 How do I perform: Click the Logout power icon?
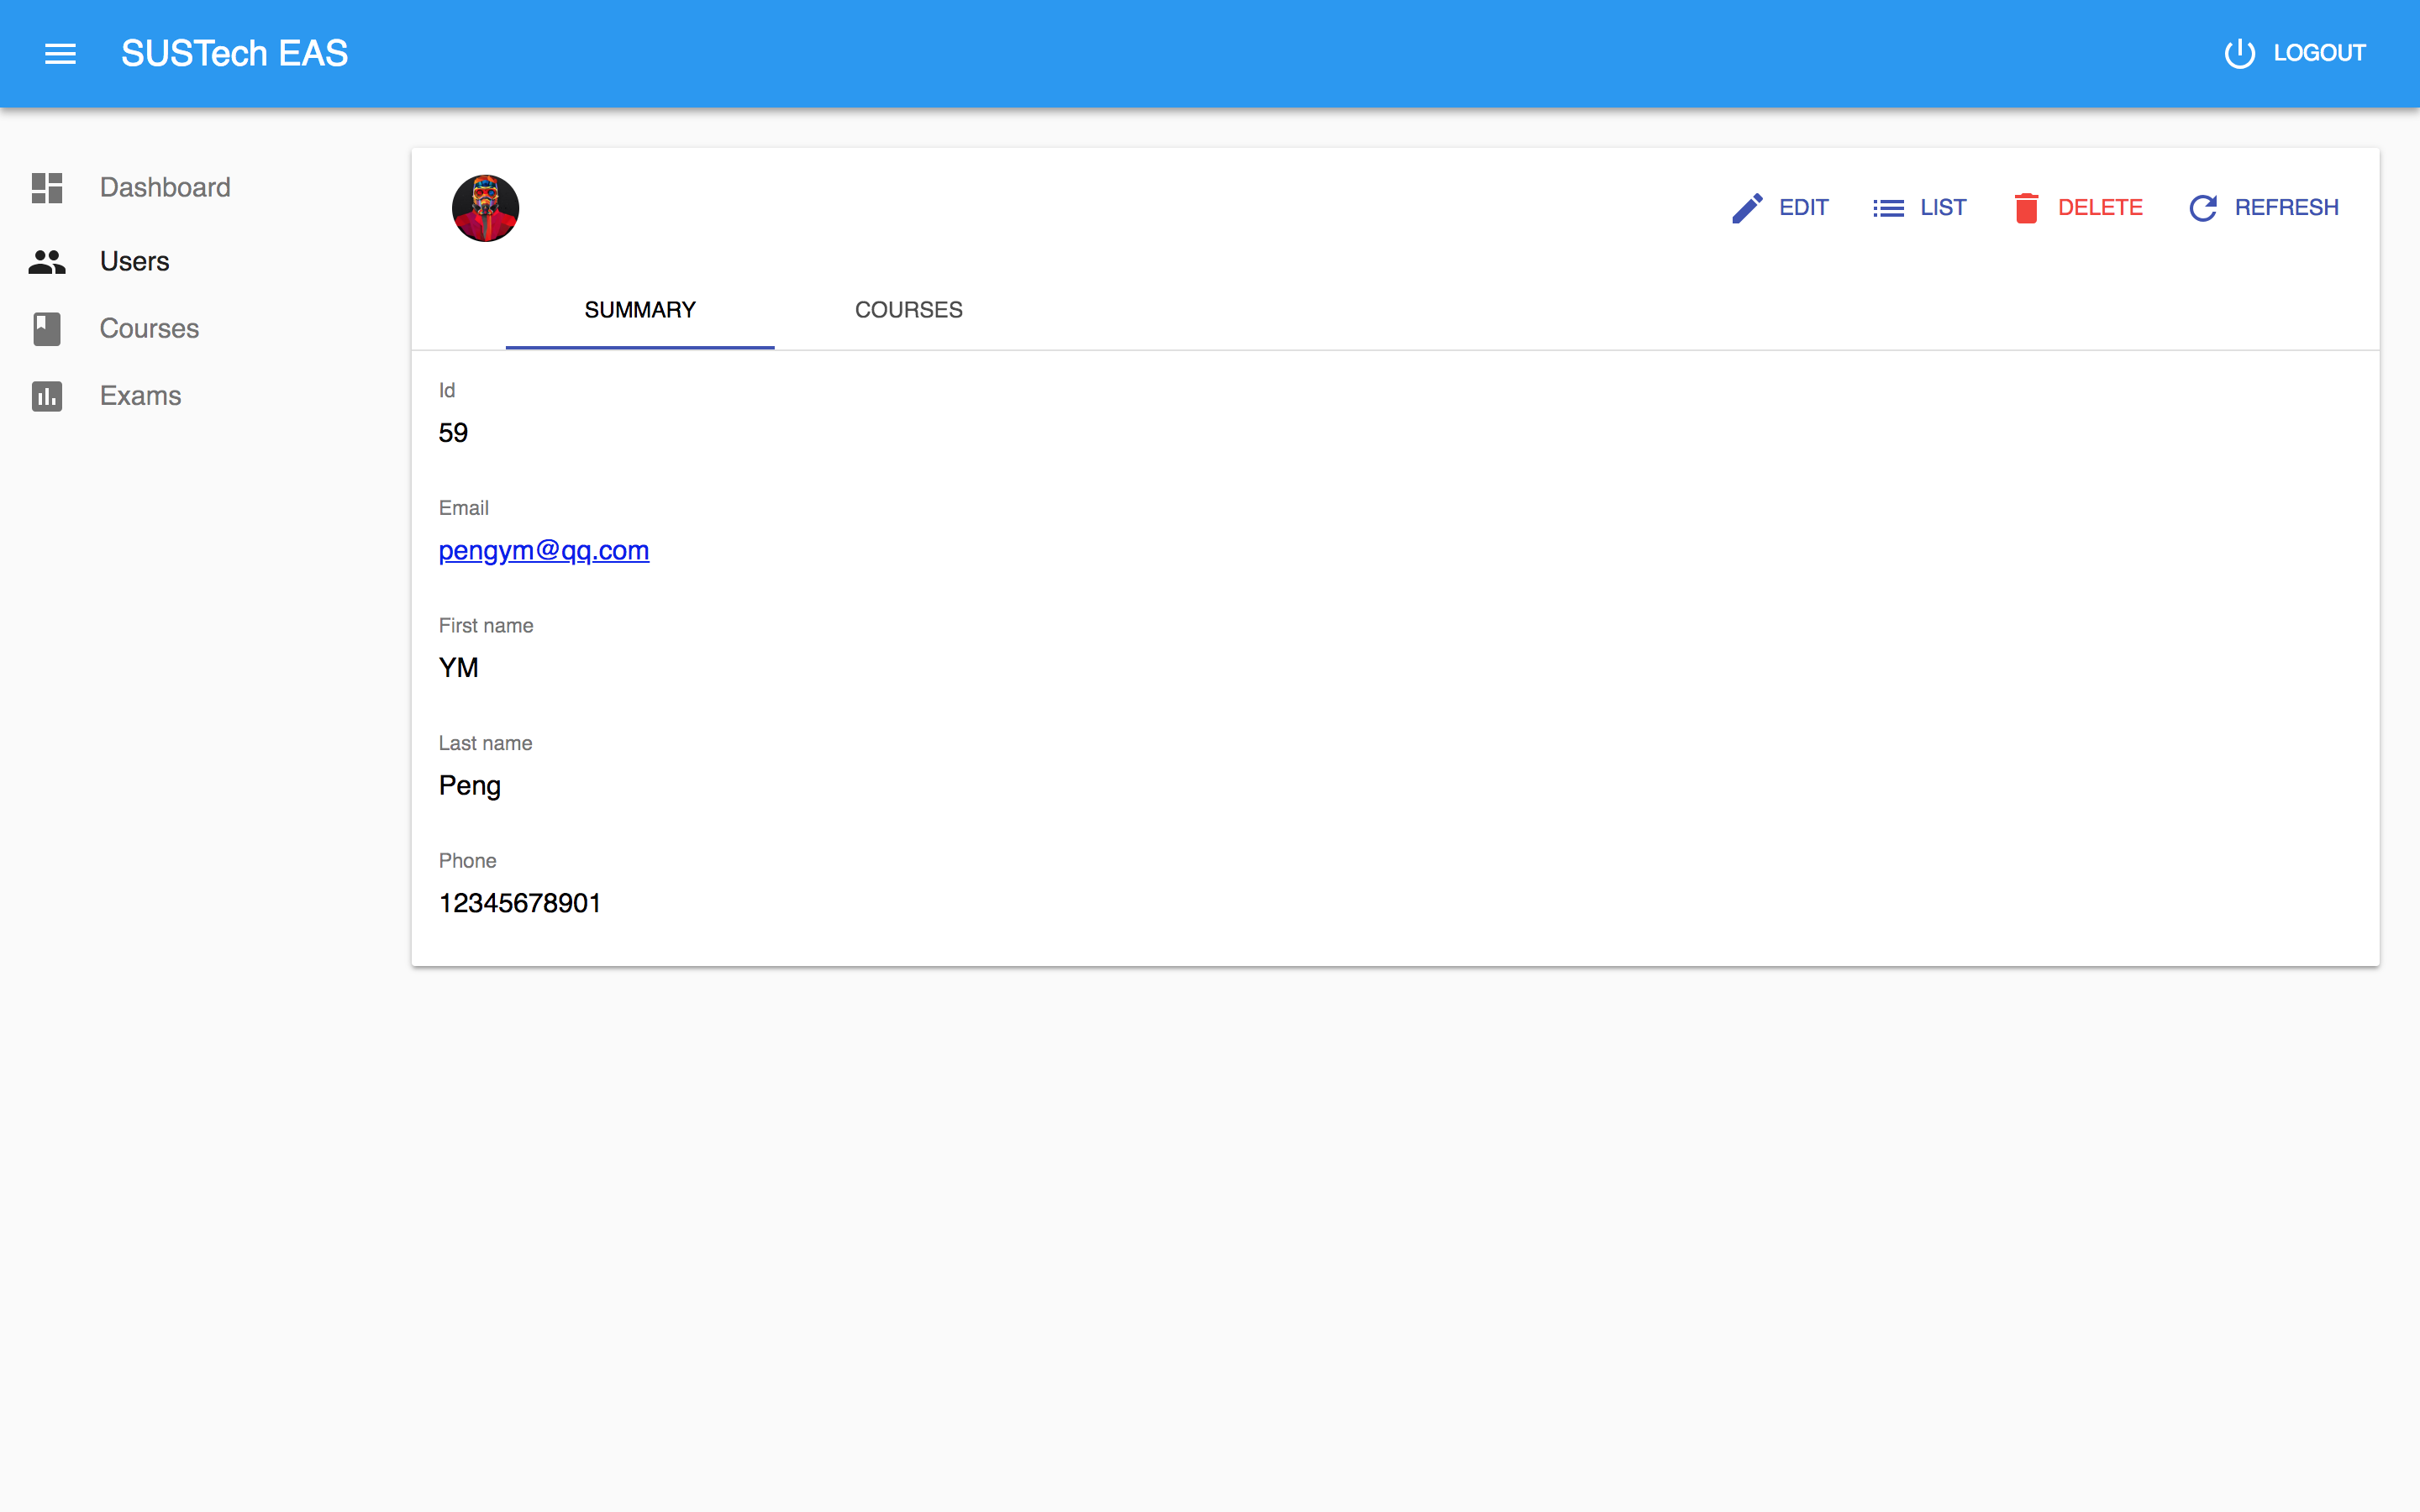(x=2239, y=54)
